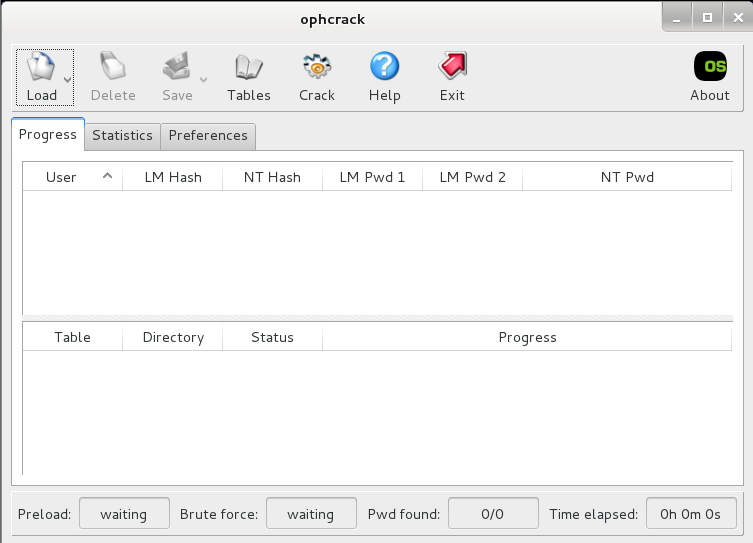This screenshot has height=543, width=753.
Task: Click the LM Pwd 2 column header
Action: coord(473,177)
